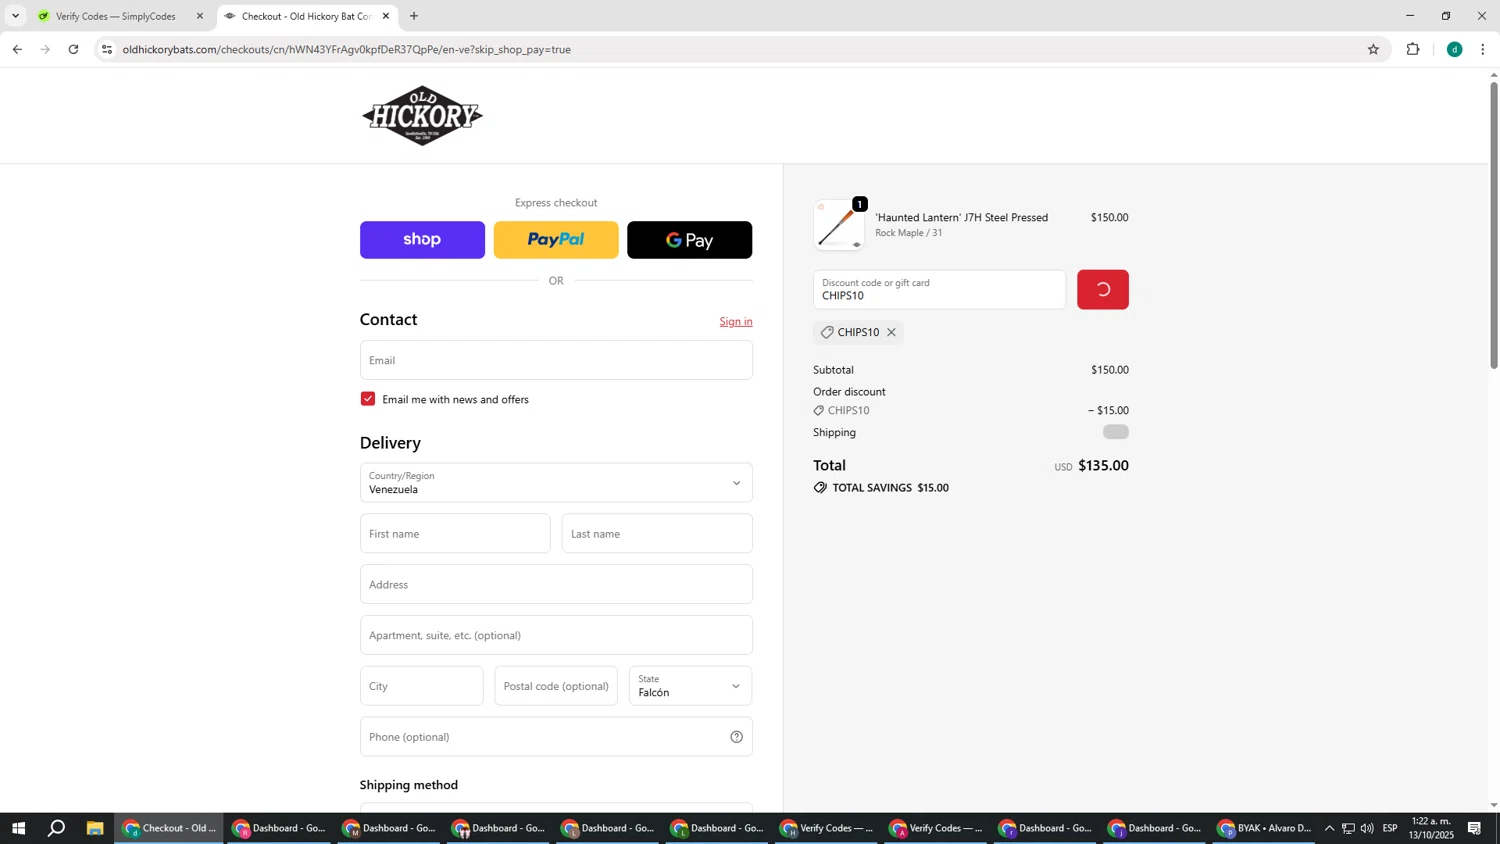Click the Address field
This screenshot has width=1500, height=844.
(x=556, y=584)
